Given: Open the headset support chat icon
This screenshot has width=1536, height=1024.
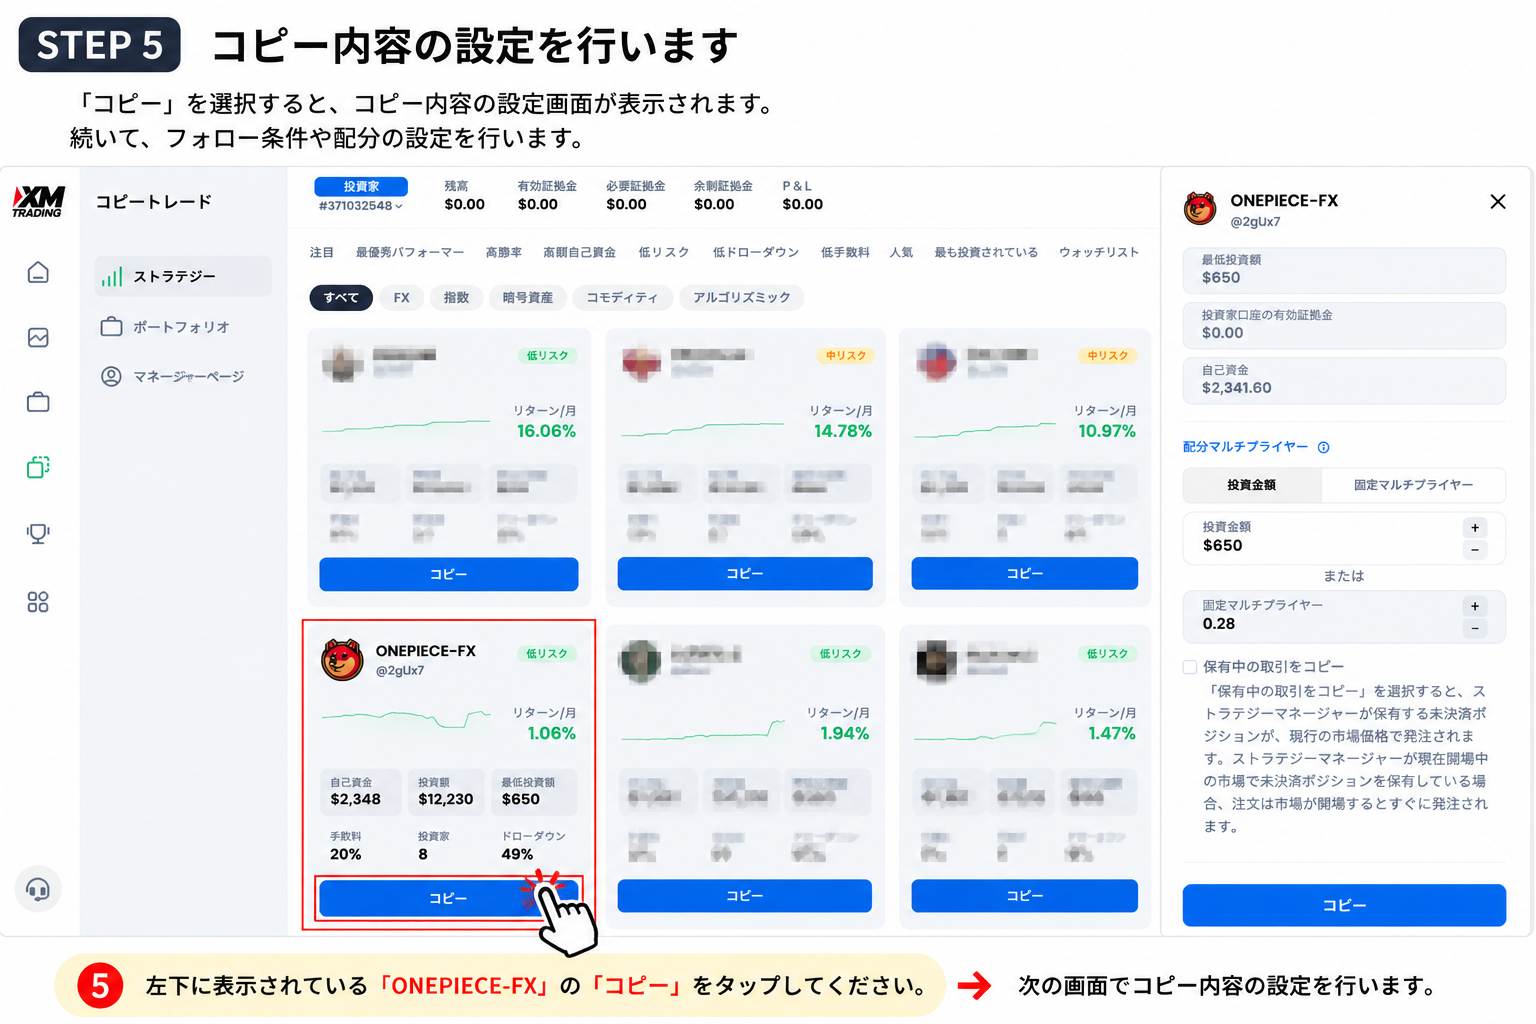Looking at the screenshot, I should tap(38, 889).
